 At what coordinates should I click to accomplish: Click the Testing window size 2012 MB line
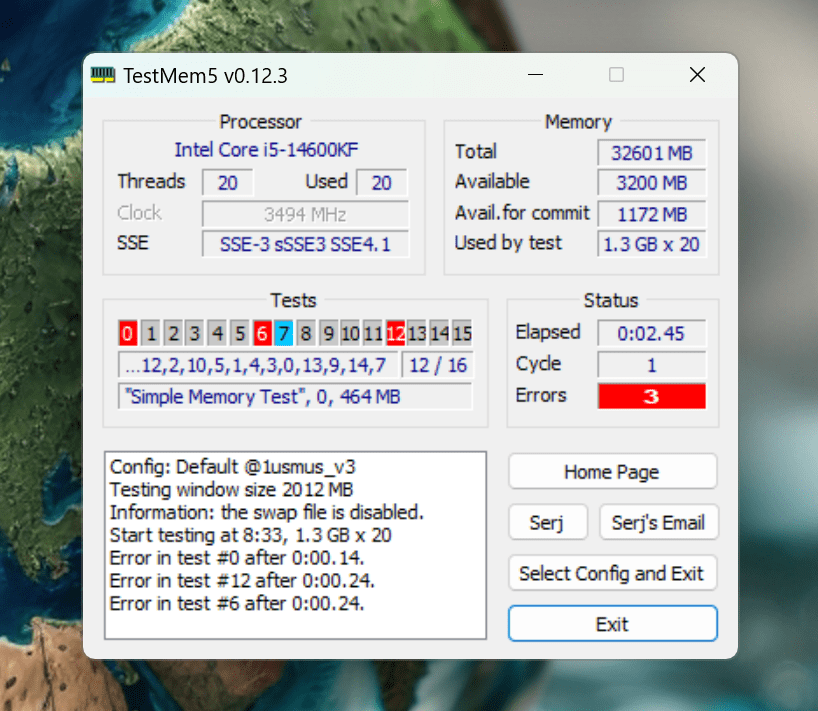[232, 489]
